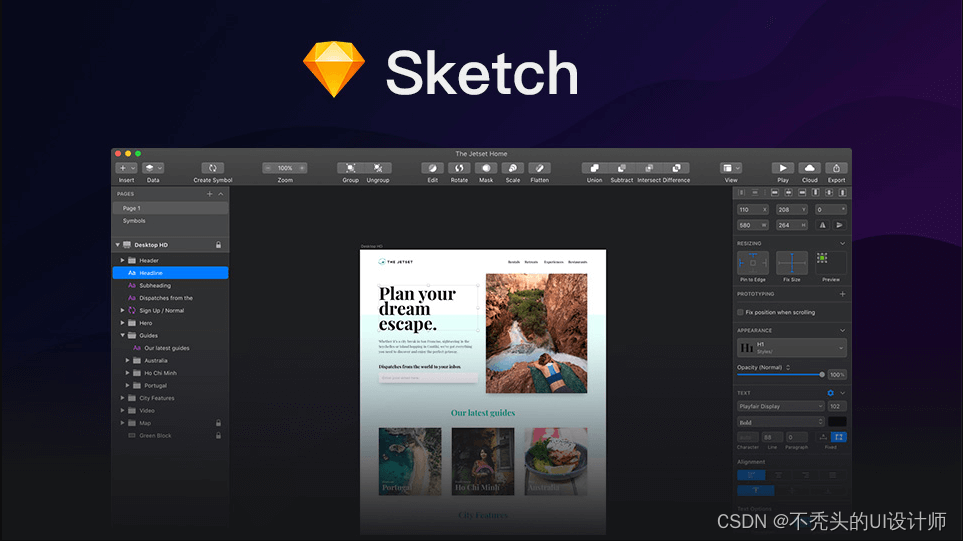
Task: Expand the Portugal layer group
Action: [x=127, y=386]
